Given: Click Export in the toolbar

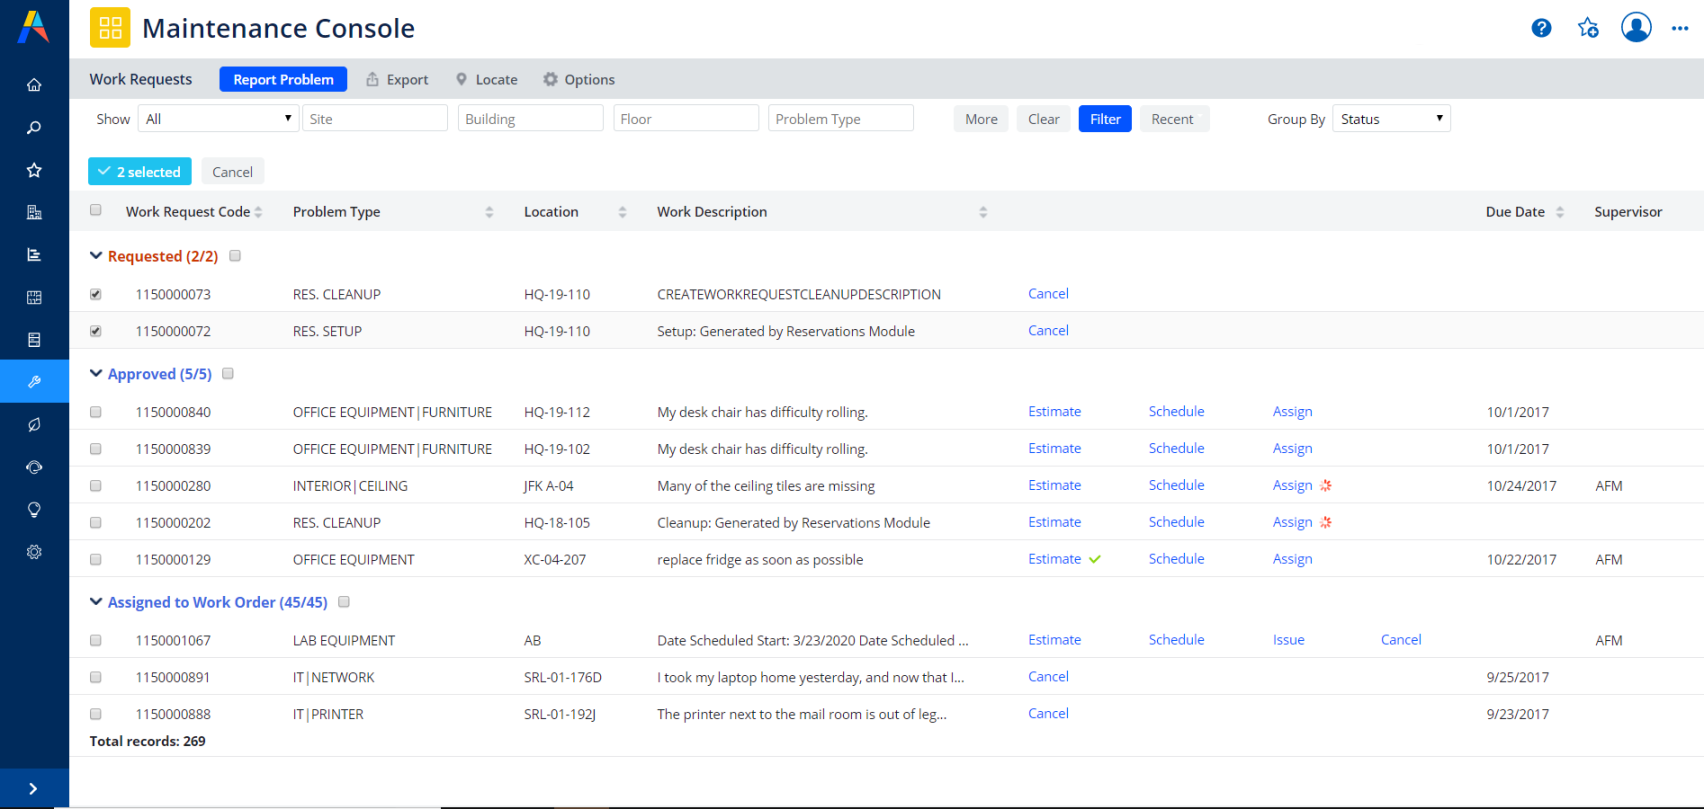Looking at the screenshot, I should pos(397,80).
